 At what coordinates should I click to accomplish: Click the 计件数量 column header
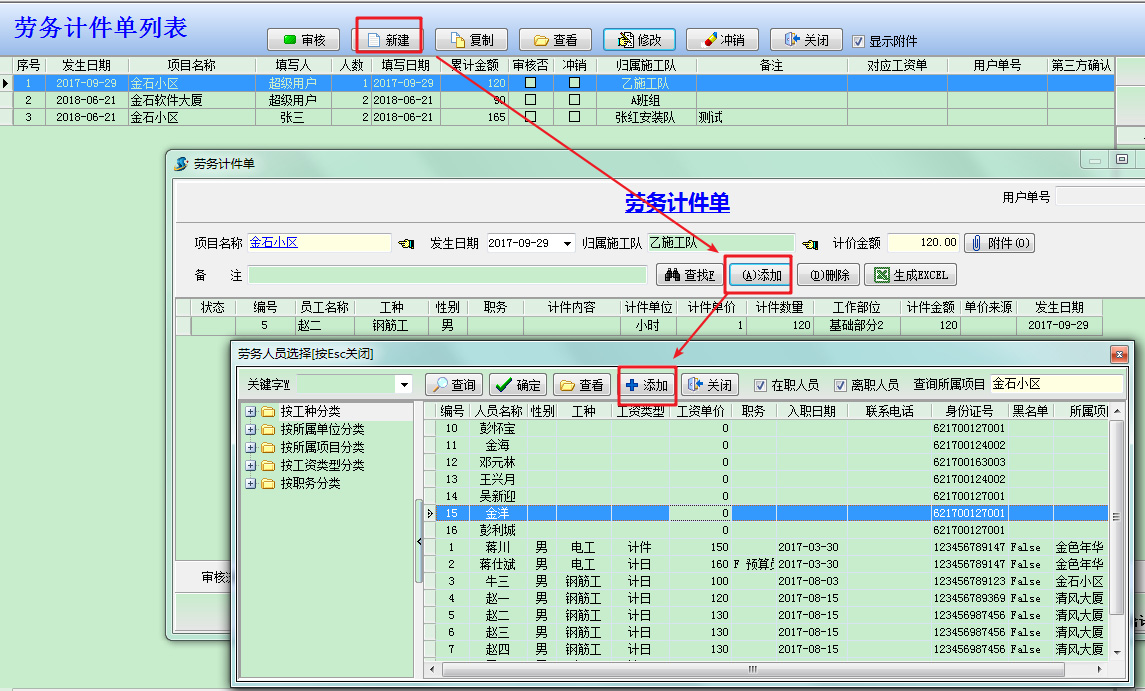(x=779, y=308)
